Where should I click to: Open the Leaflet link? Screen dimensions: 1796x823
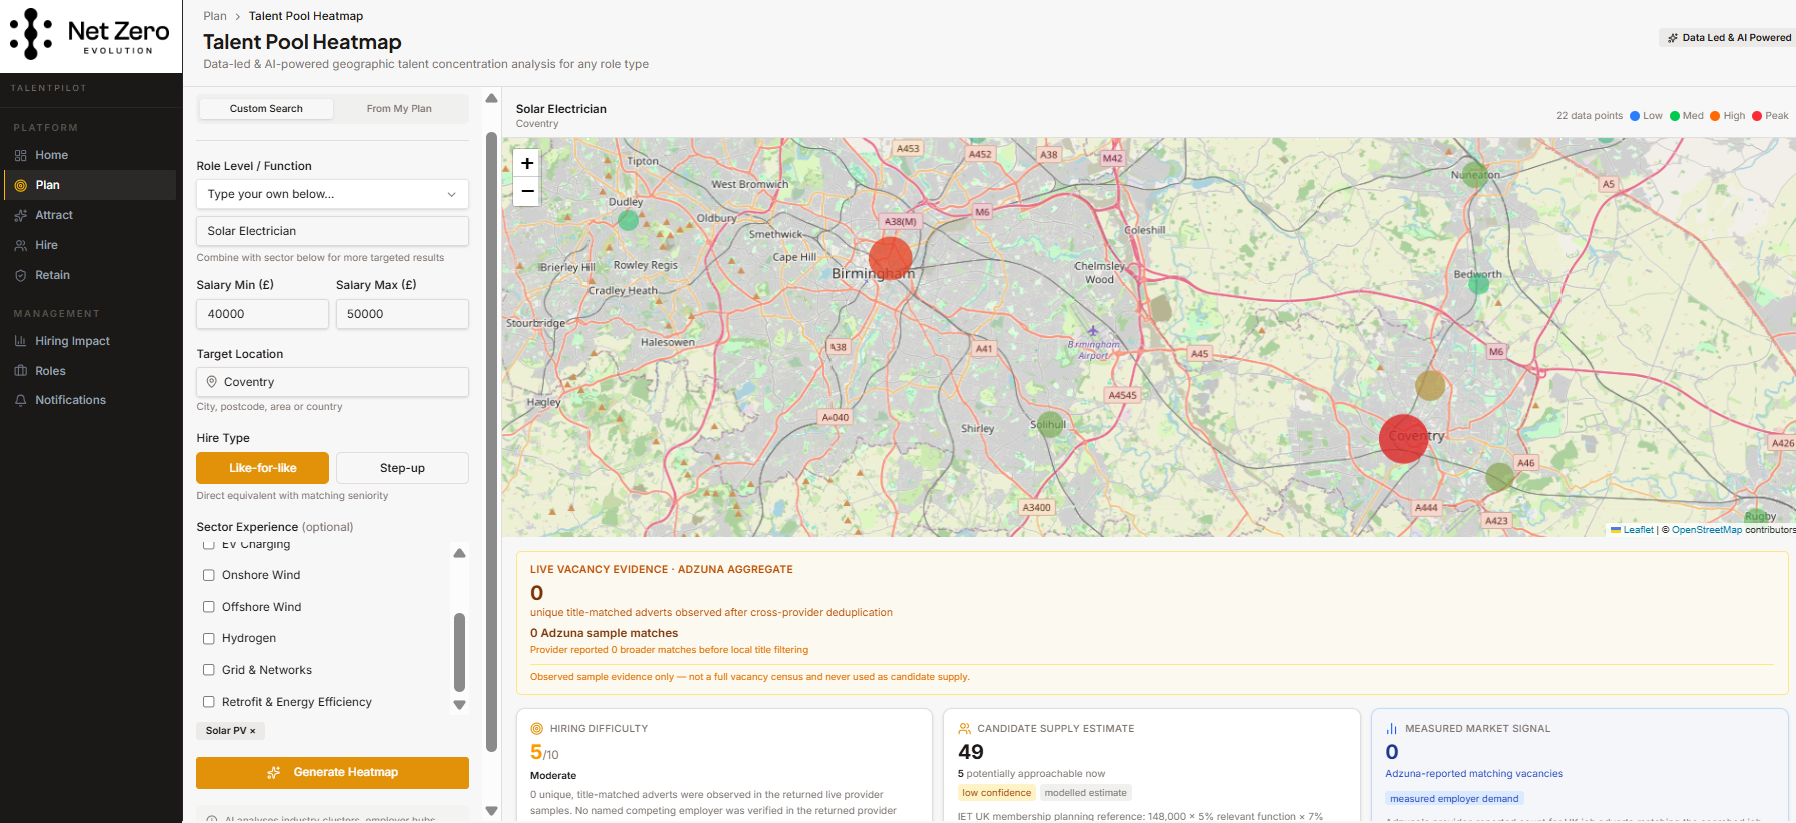coord(1638,530)
